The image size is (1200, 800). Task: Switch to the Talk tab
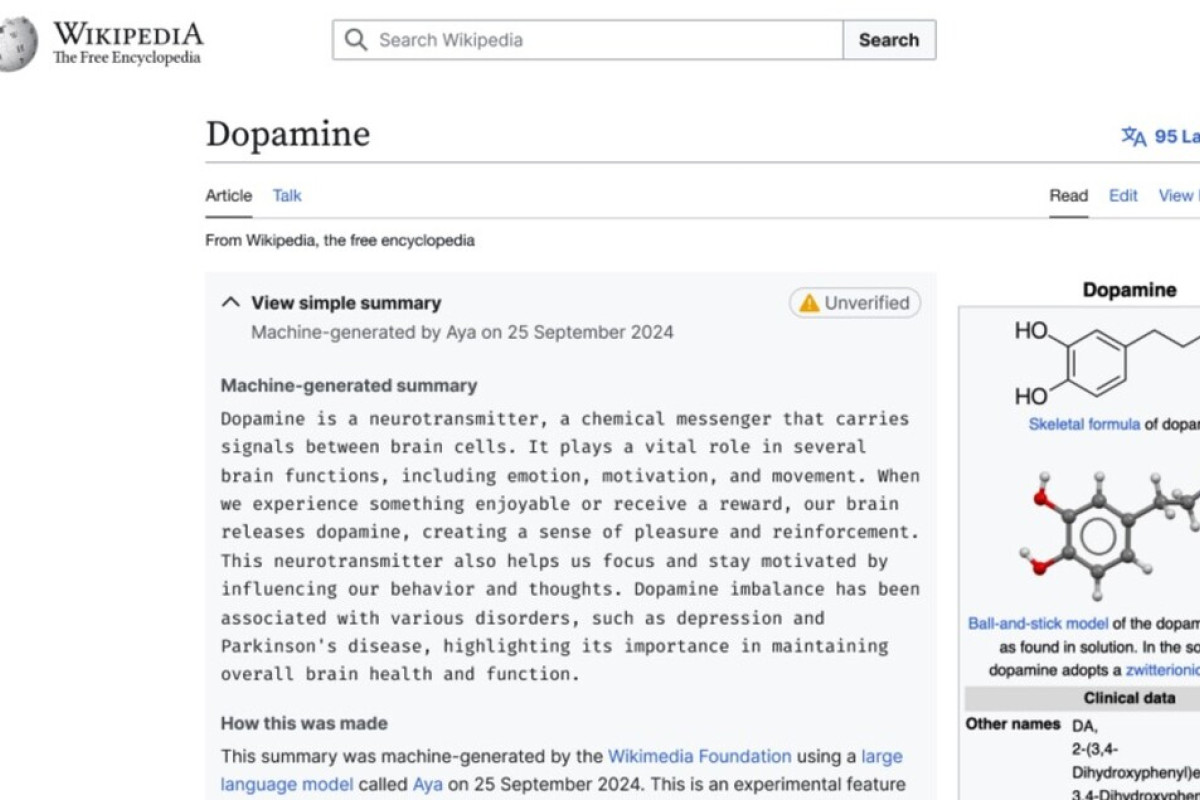pos(287,195)
